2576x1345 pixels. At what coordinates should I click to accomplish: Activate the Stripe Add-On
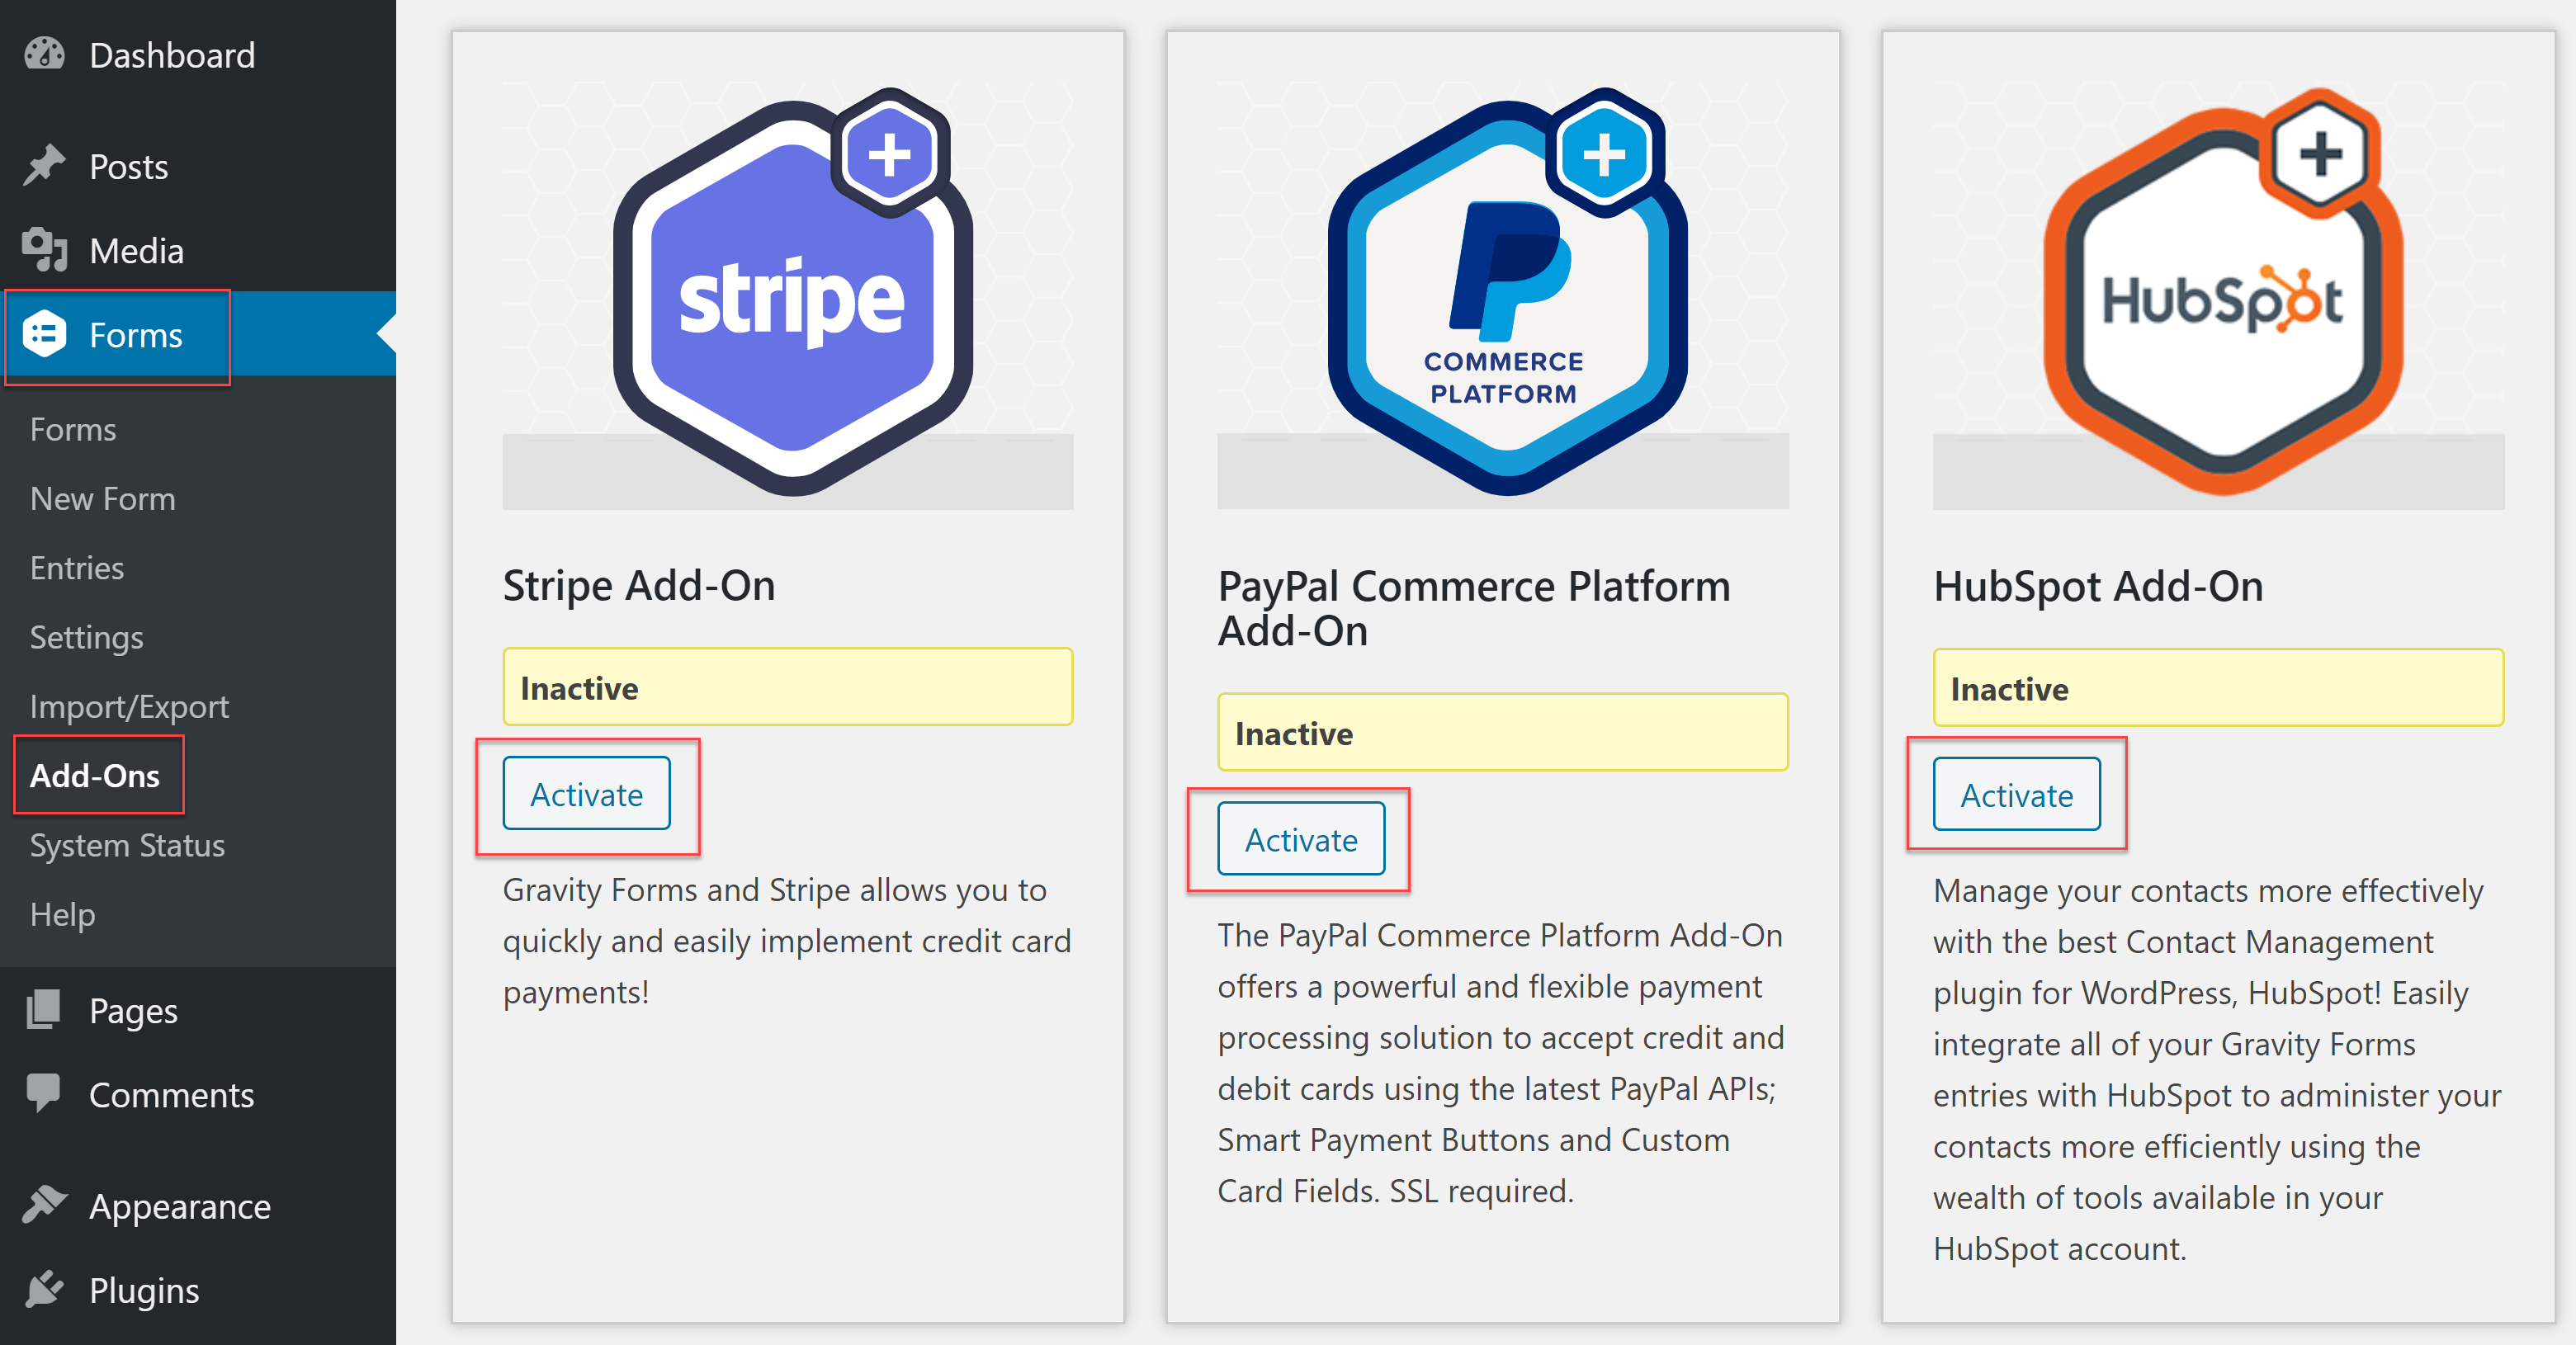[x=586, y=794]
